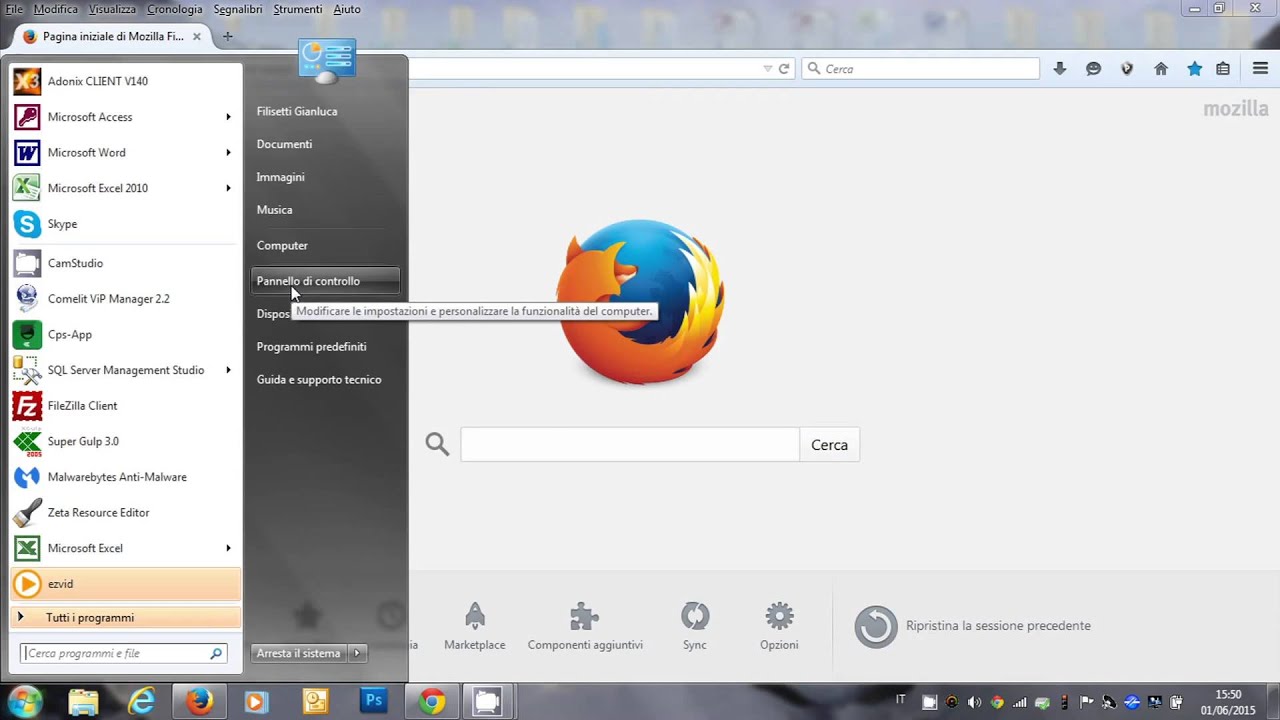
Task: Reload the page in Firefox
Action: pos(784,69)
